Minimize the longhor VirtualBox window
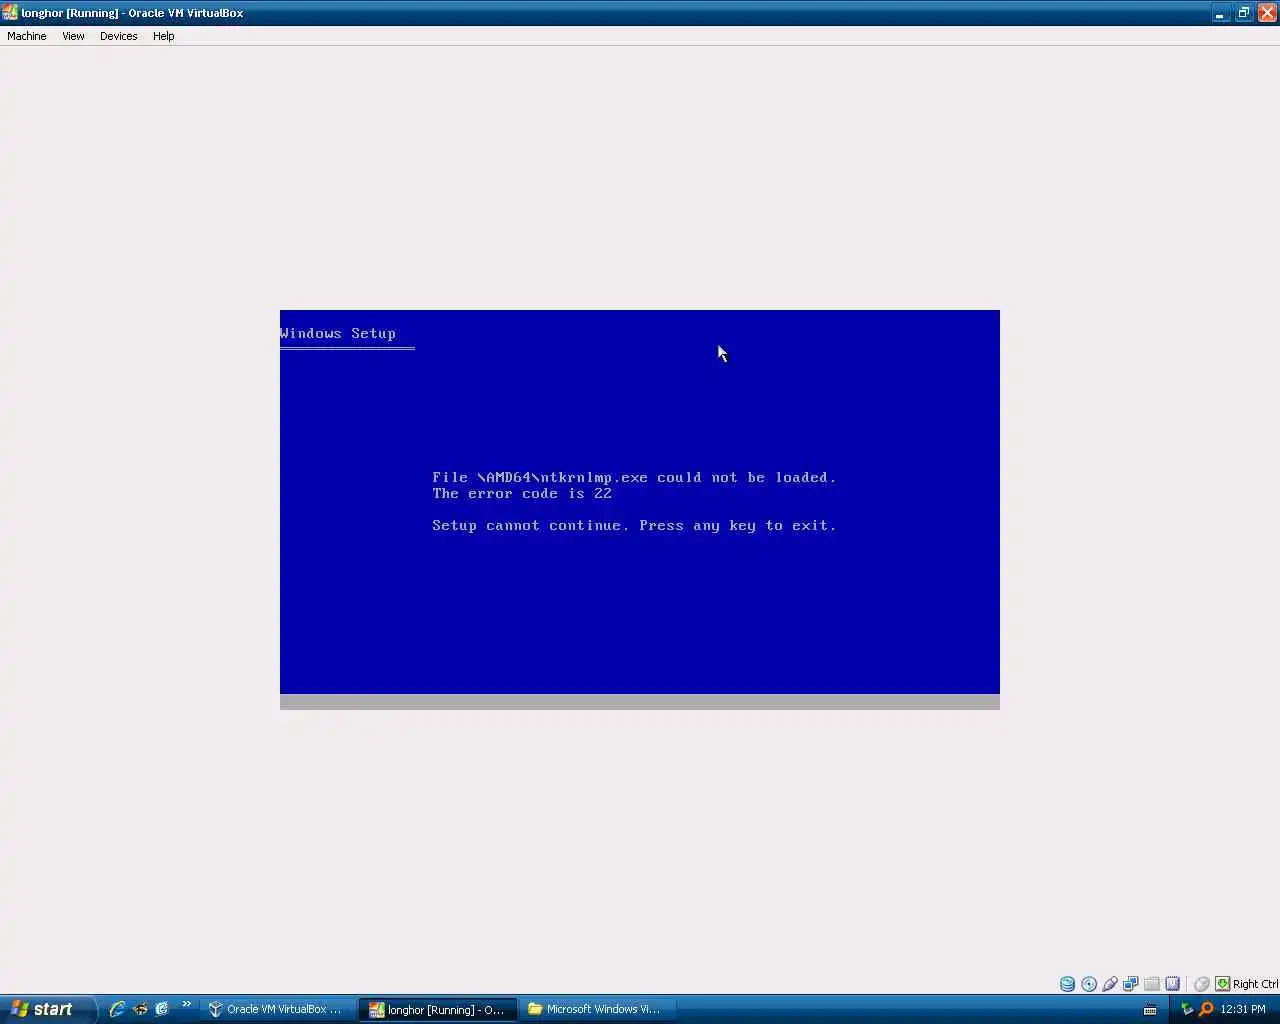 coord(1220,13)
